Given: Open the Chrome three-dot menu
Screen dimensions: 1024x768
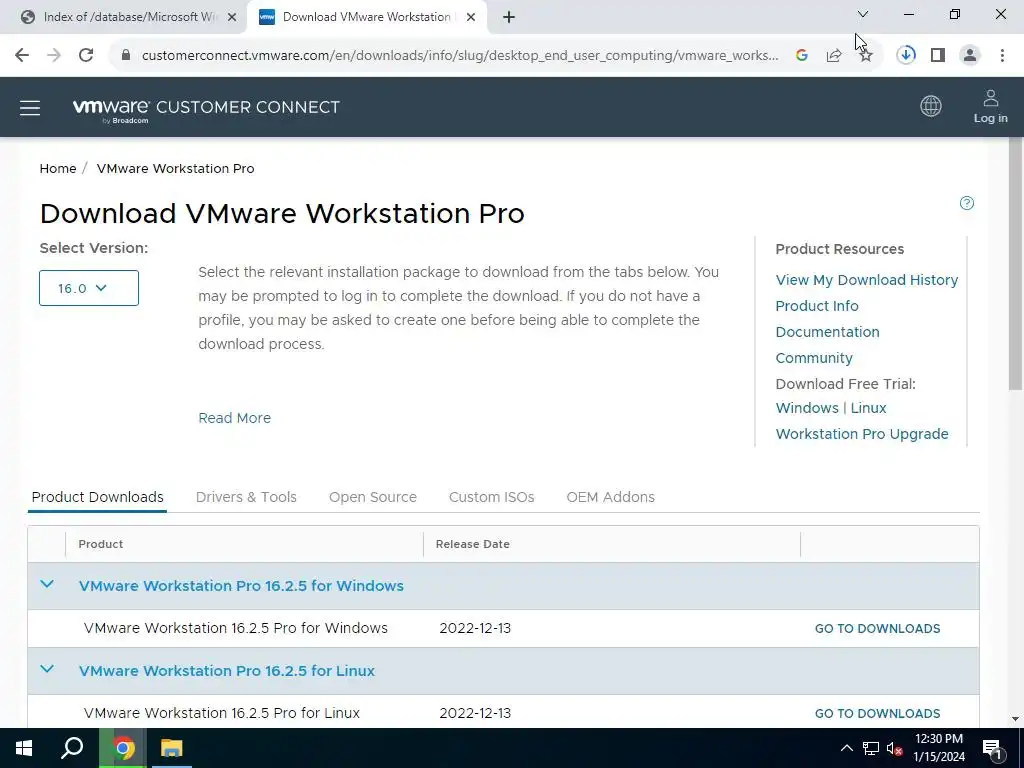Looking at the screenshot, I should pos(1002,56).
